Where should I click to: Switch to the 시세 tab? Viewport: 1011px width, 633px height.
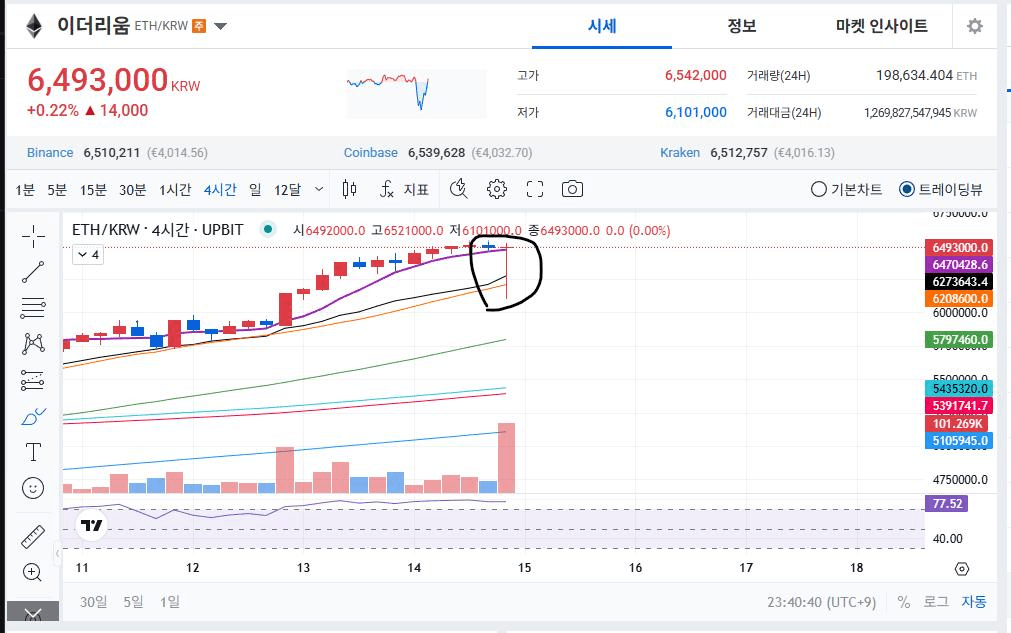point(602,26)
